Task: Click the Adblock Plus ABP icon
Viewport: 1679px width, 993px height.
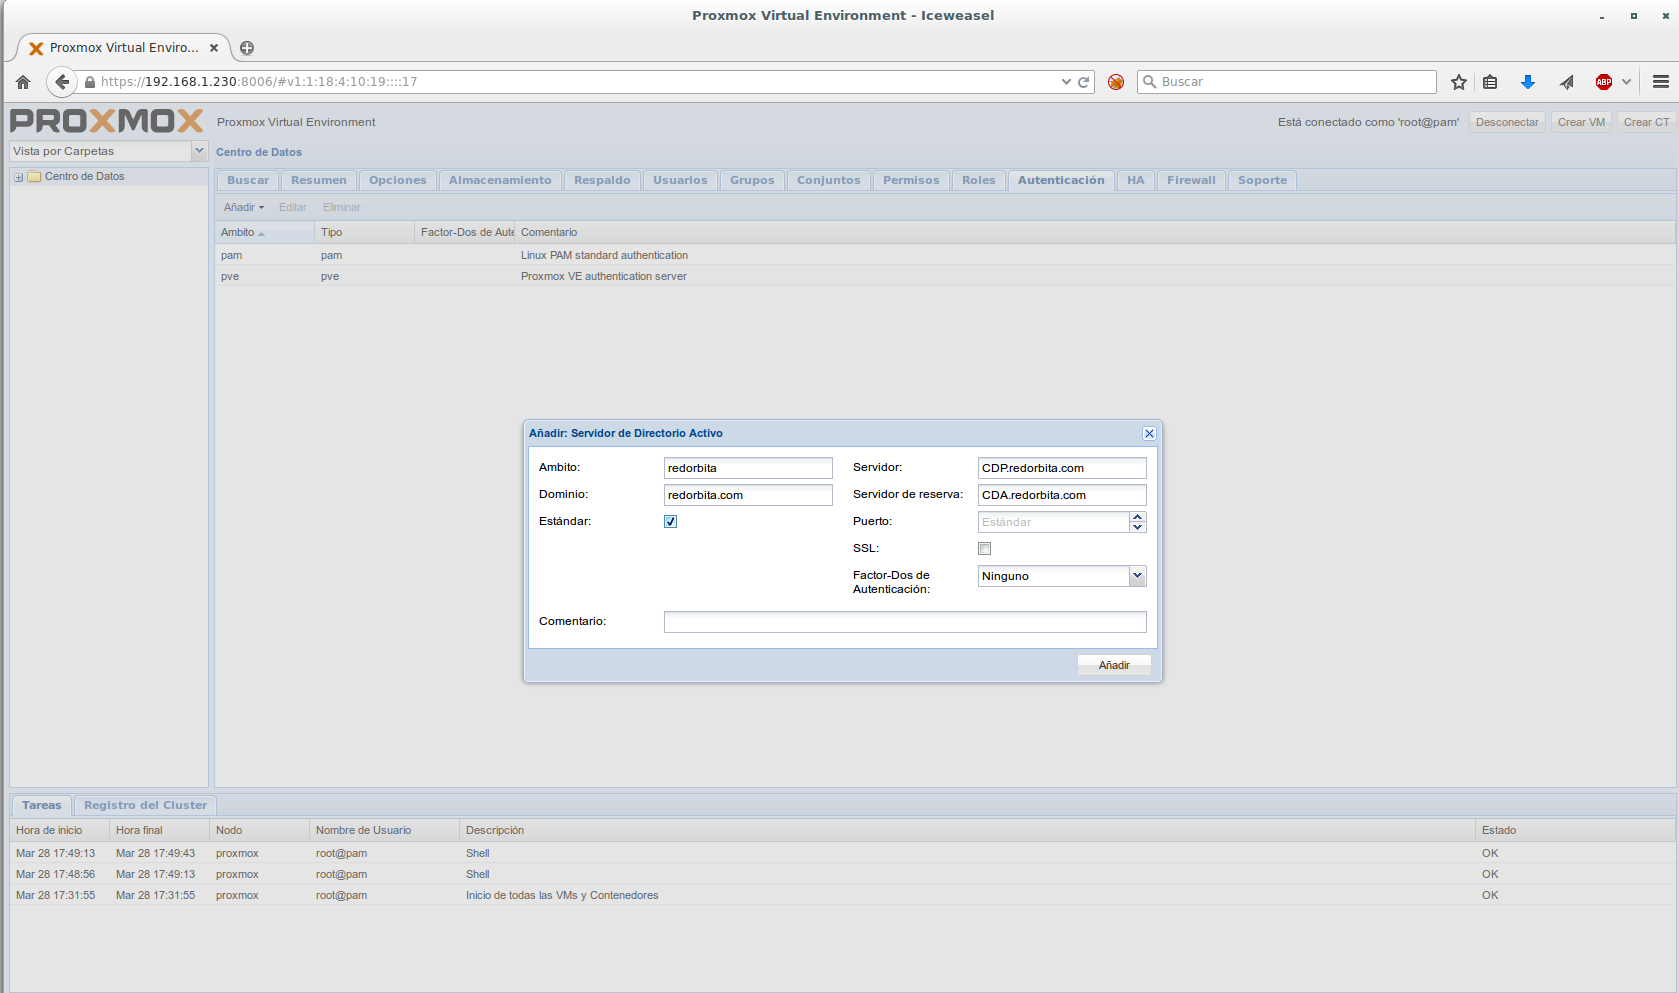Action: (x=1604, y=82)
